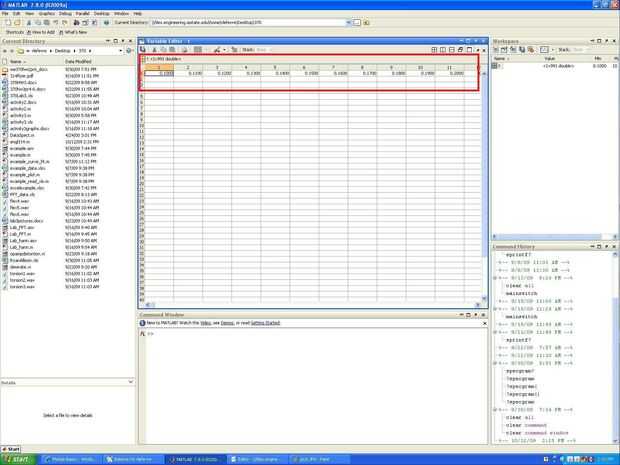Click the Cut icon in main MATLAB toolbar
The image size is (620, 465).
click(x=29, y=23)
